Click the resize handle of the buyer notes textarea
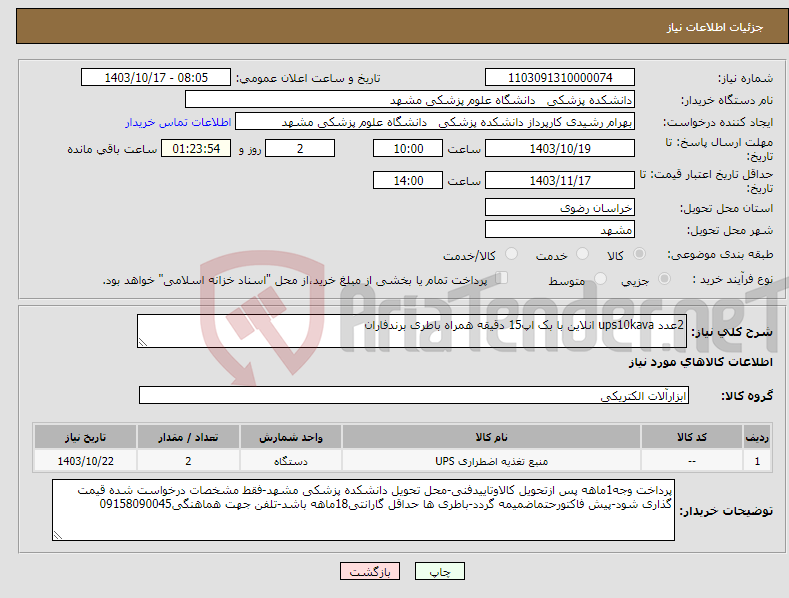Image resolution: width=789 pixels, height=598 pixels. [x=58, y=535]
